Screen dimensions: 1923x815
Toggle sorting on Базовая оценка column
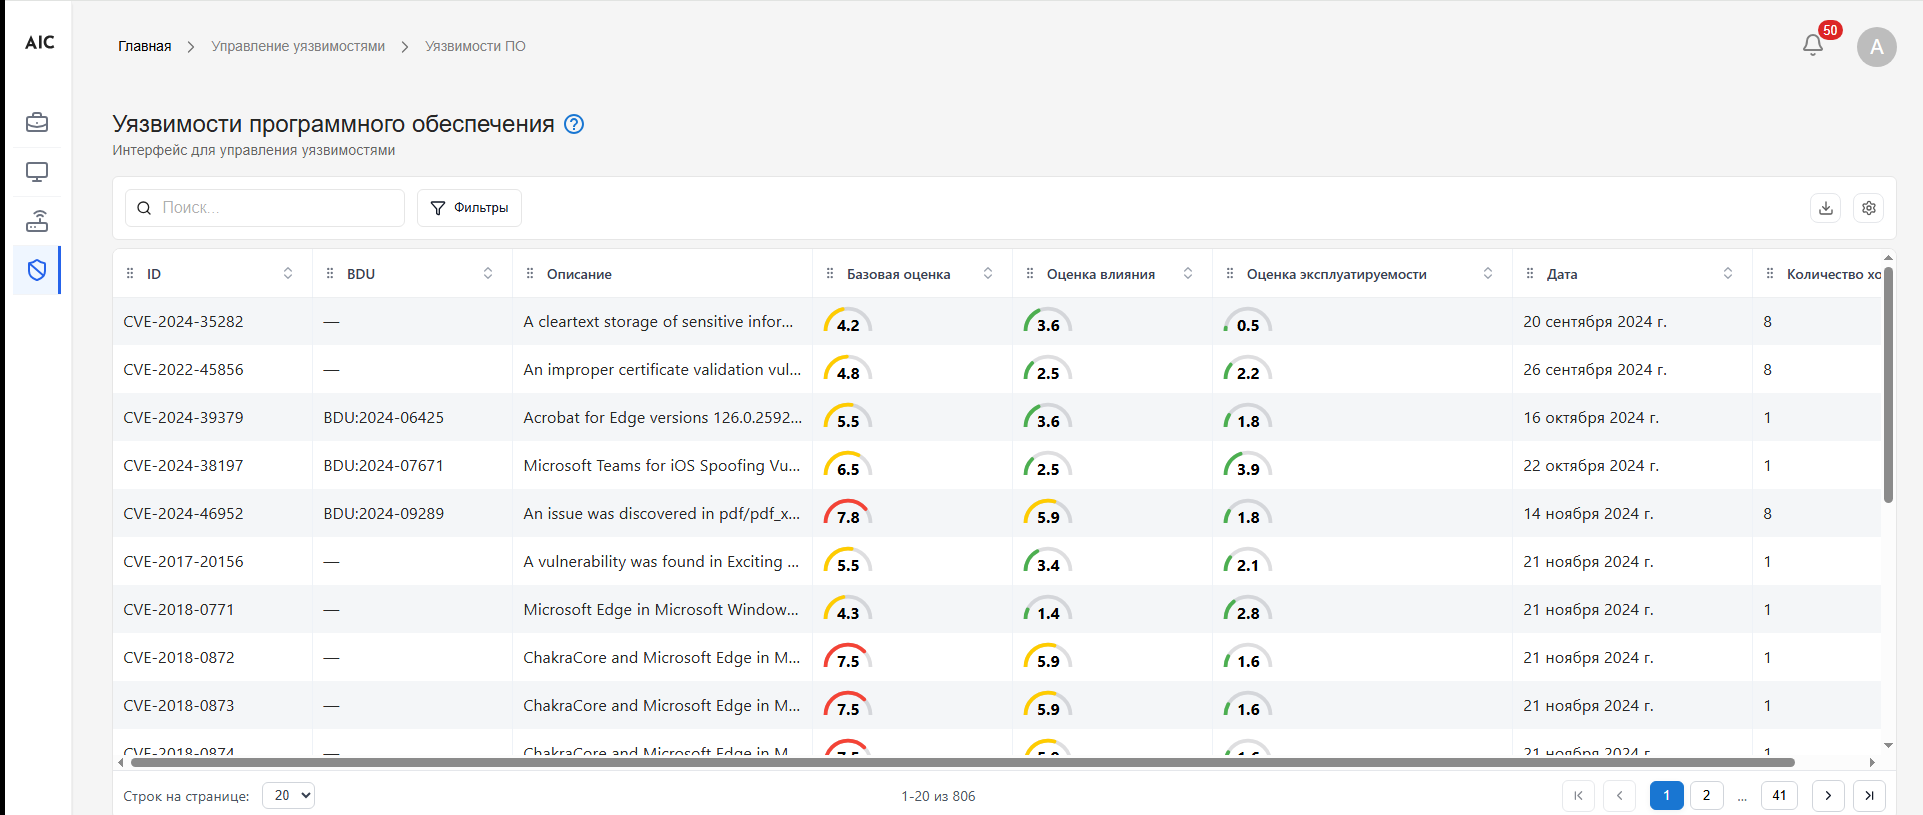pyautogui.click(x=987, y=274)
